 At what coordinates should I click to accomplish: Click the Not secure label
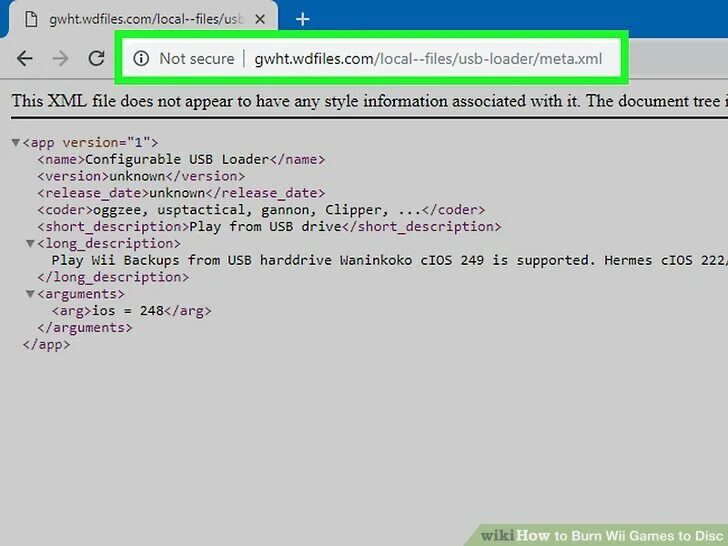pos(197,58)
